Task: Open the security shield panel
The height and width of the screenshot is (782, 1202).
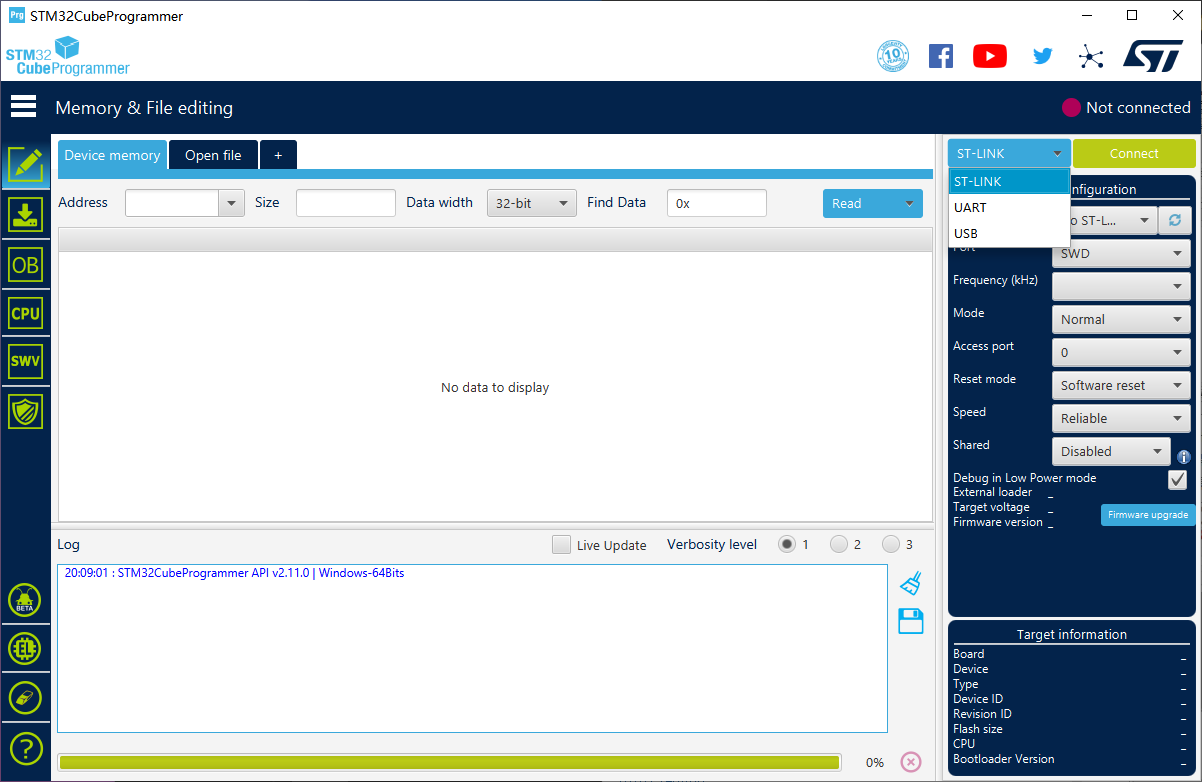Action: click(x=25, y=411)
